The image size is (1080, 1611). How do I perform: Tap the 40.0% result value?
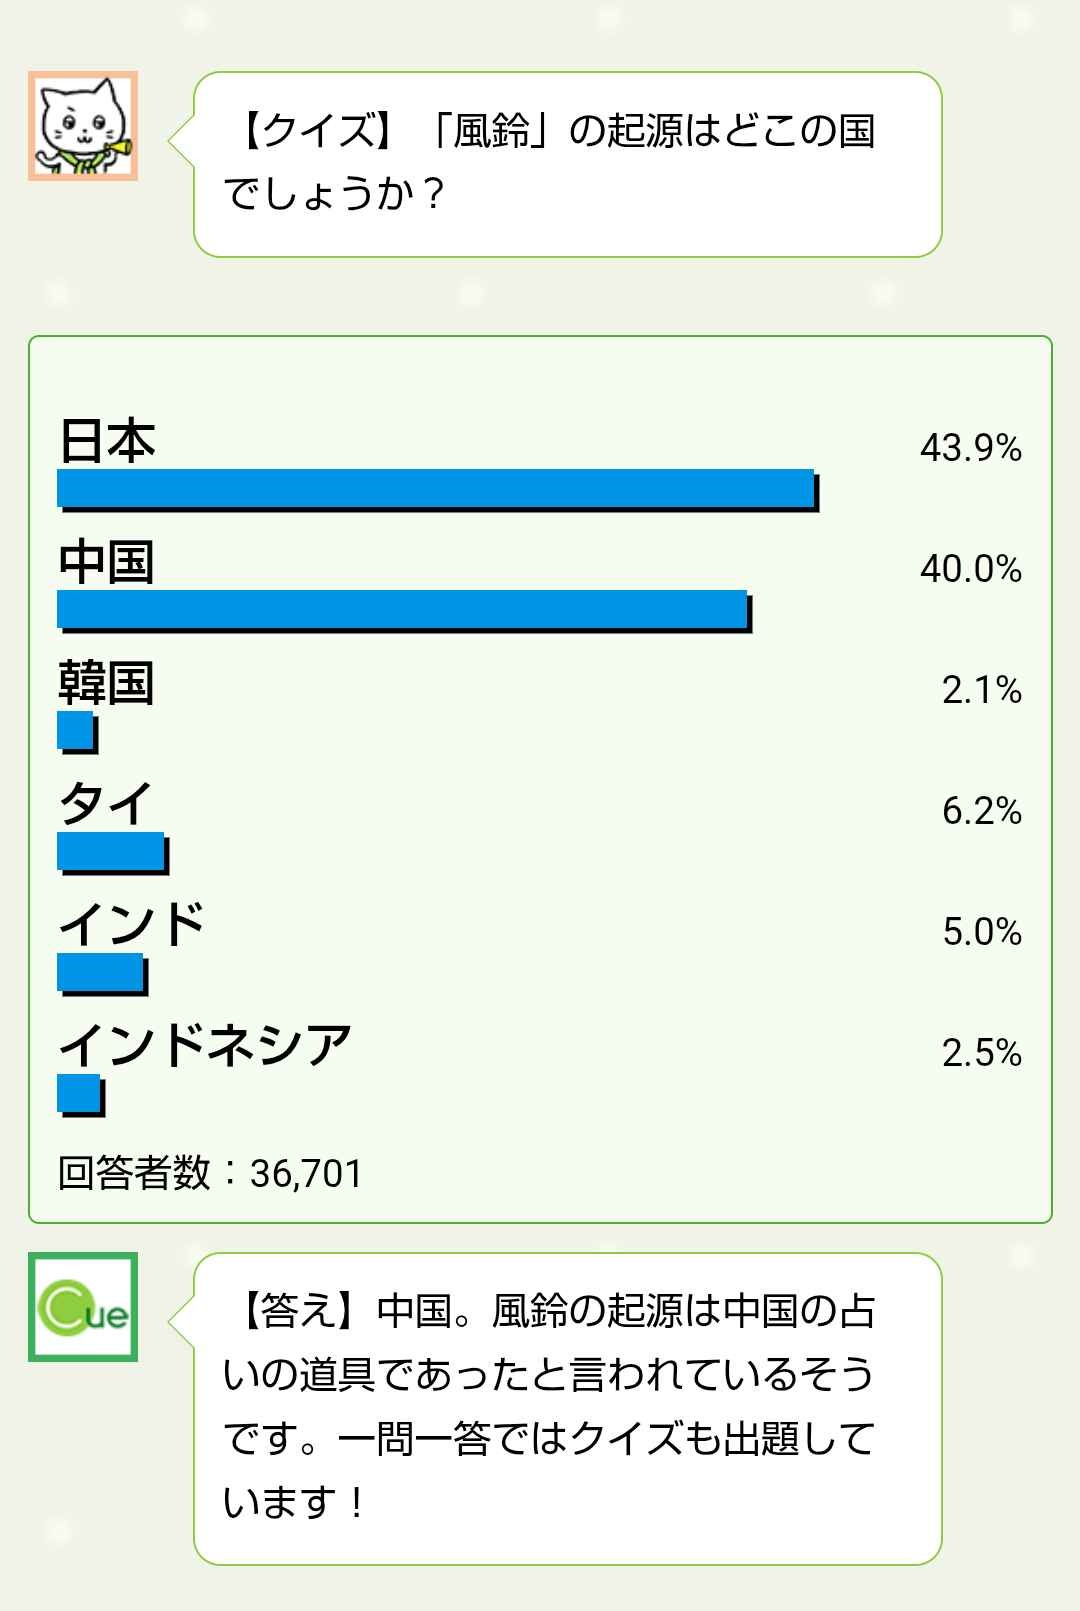coord(970,569)
